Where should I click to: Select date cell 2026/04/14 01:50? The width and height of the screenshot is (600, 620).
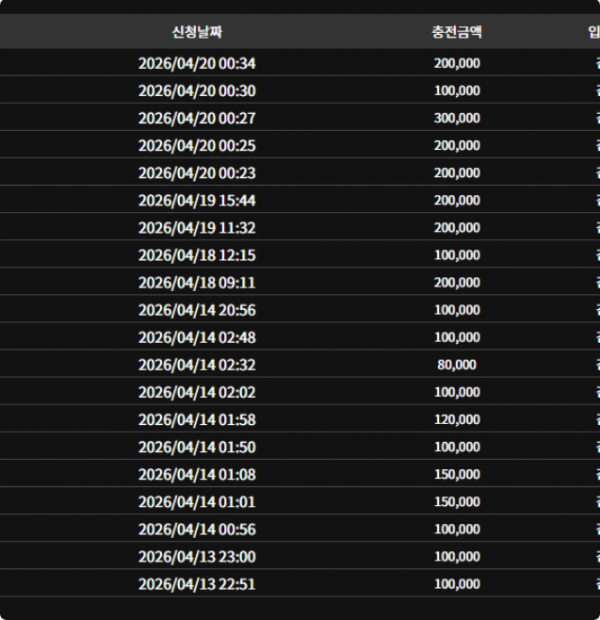(197, 447)
